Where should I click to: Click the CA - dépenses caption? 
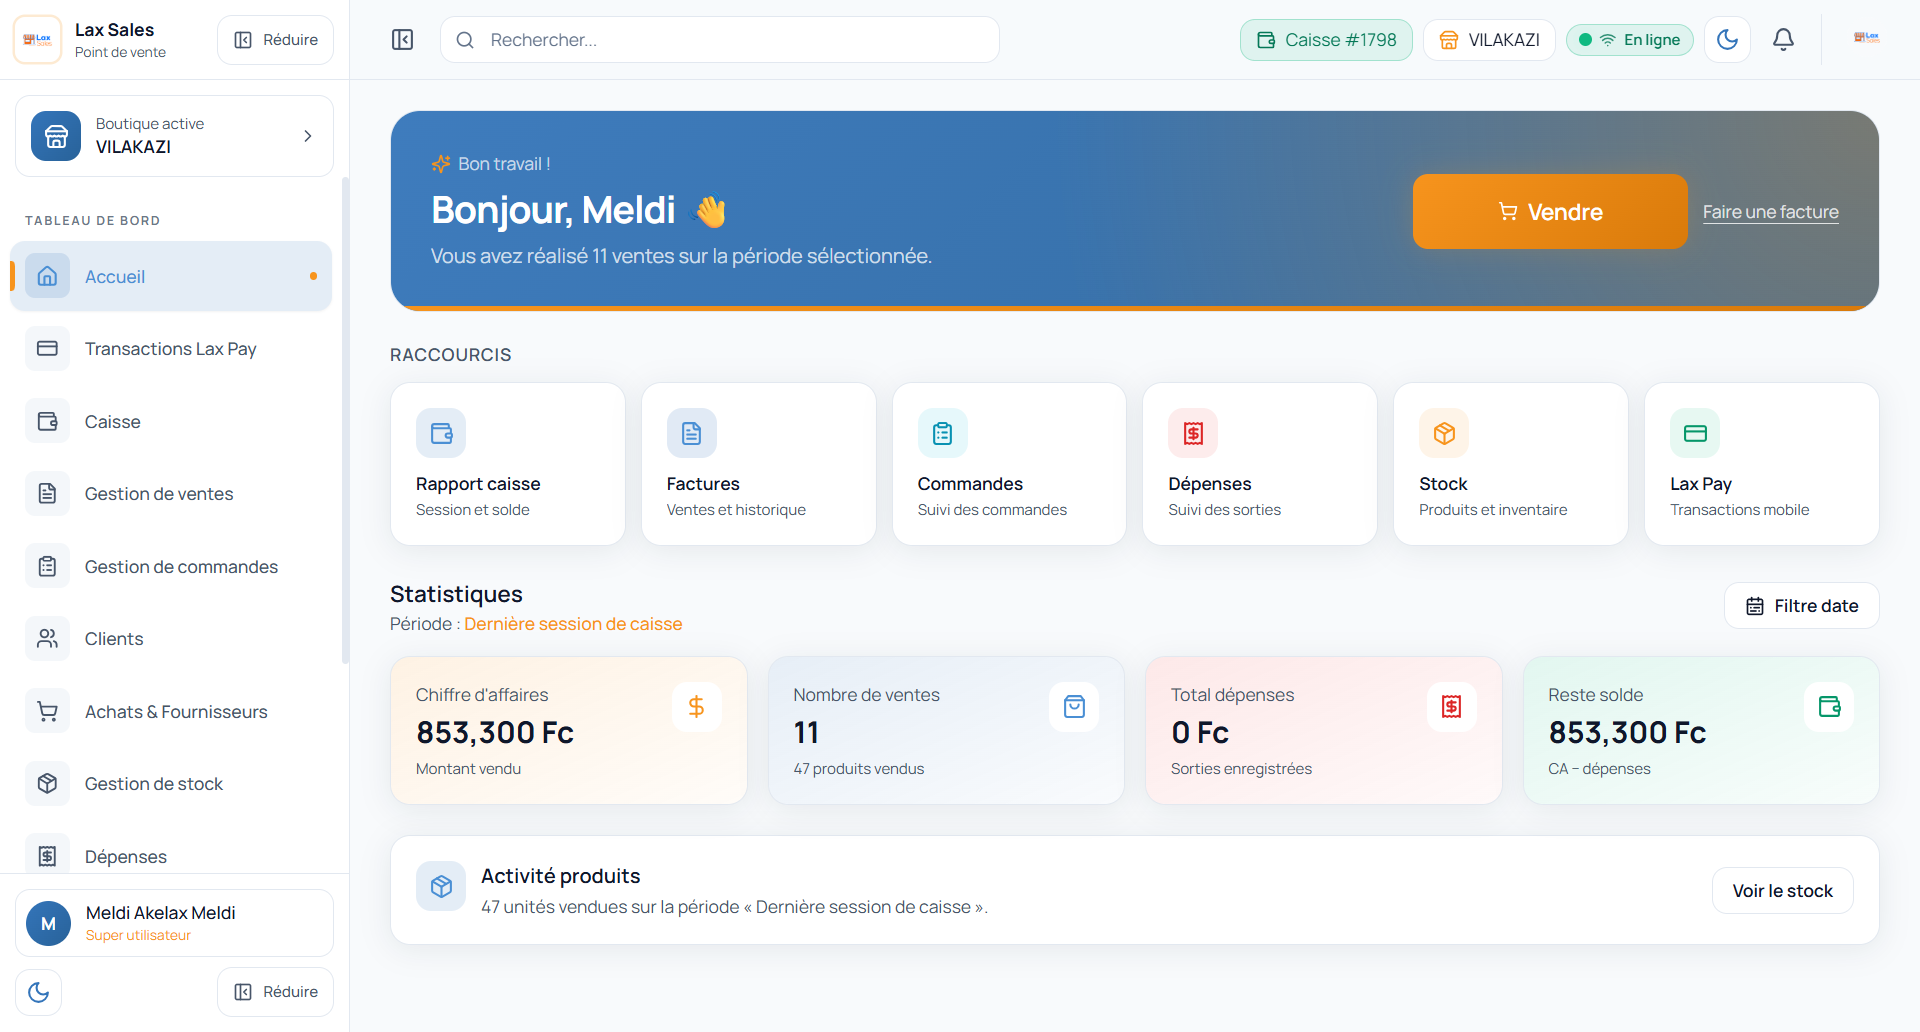point(1599,769)
